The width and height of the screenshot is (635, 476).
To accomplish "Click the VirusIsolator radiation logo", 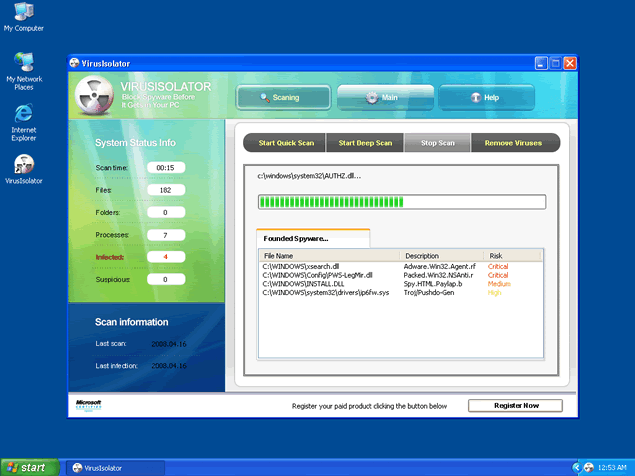I will click(x=96, y=97).
